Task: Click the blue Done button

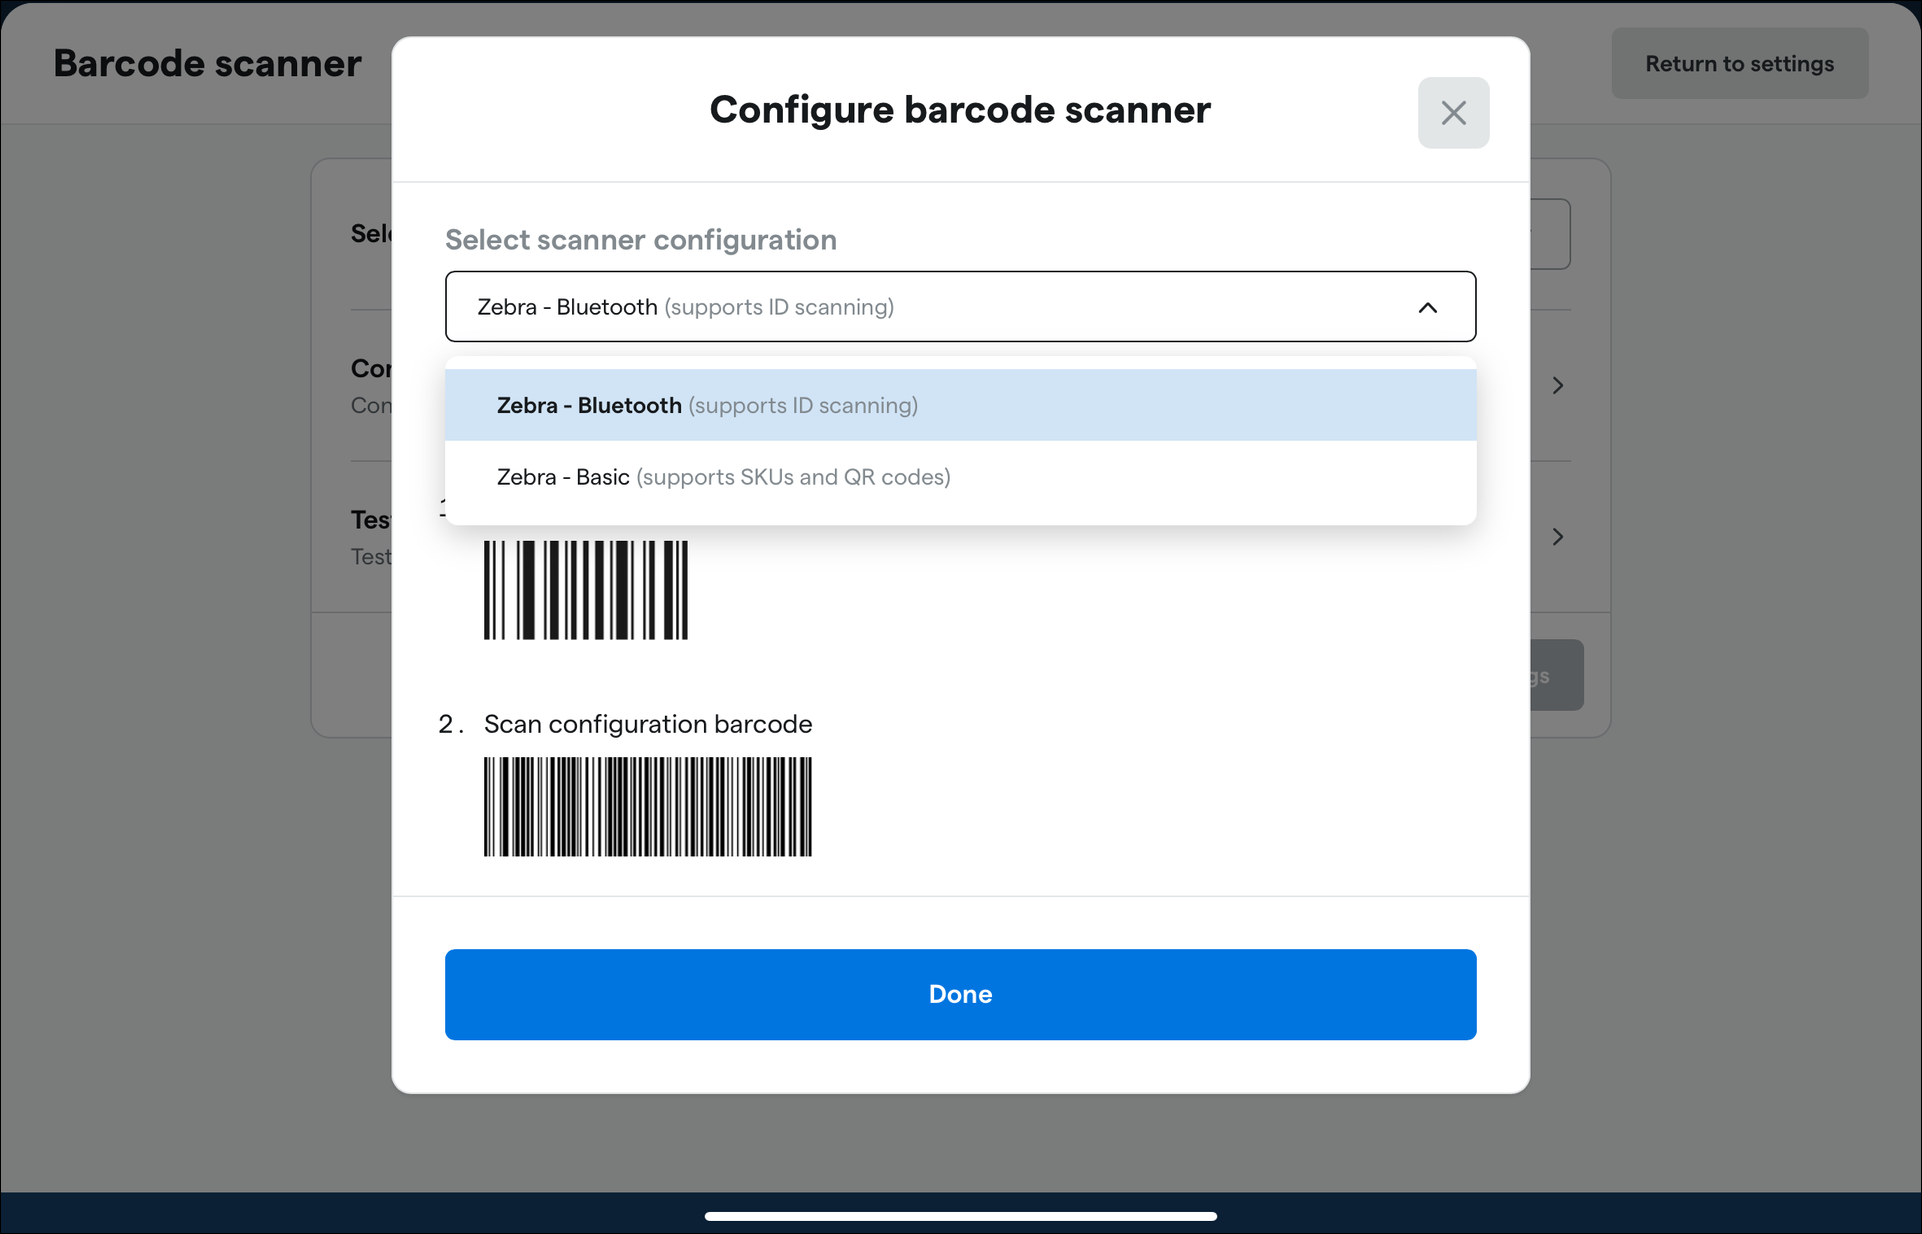Action: point(960,994)
